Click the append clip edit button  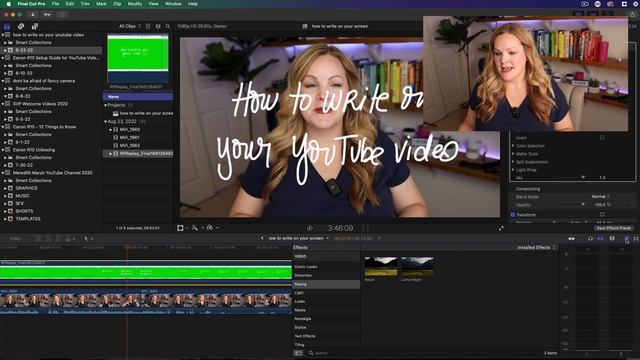click(x=58, y=238)
